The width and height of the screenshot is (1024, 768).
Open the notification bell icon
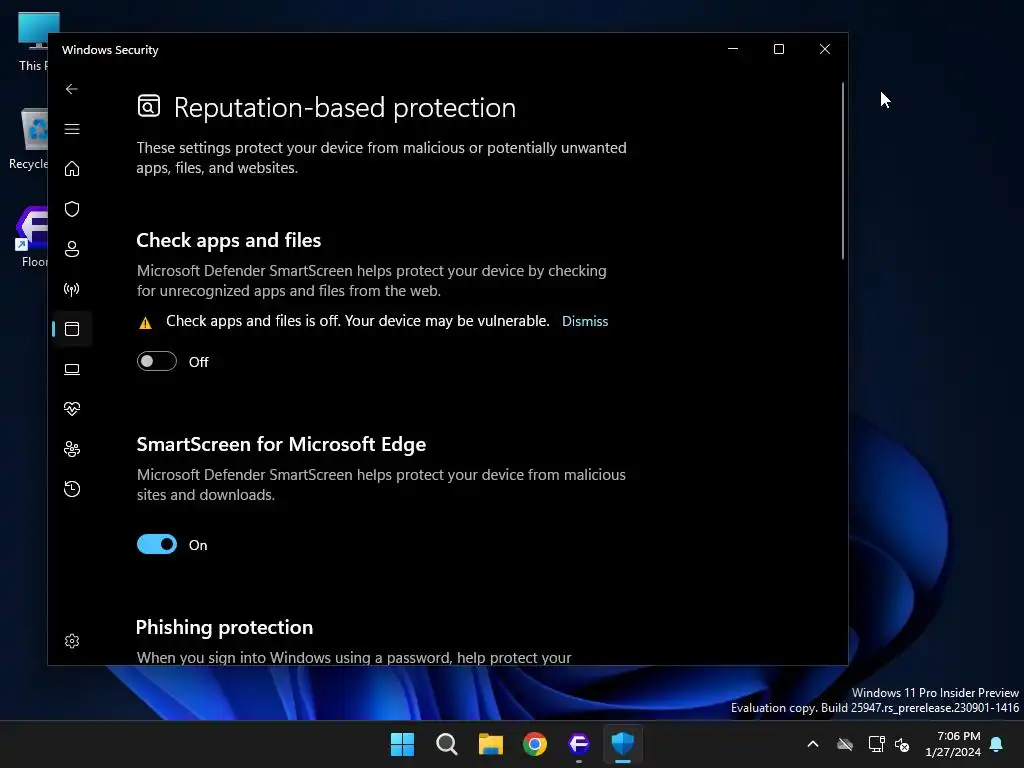pos(997,744)
